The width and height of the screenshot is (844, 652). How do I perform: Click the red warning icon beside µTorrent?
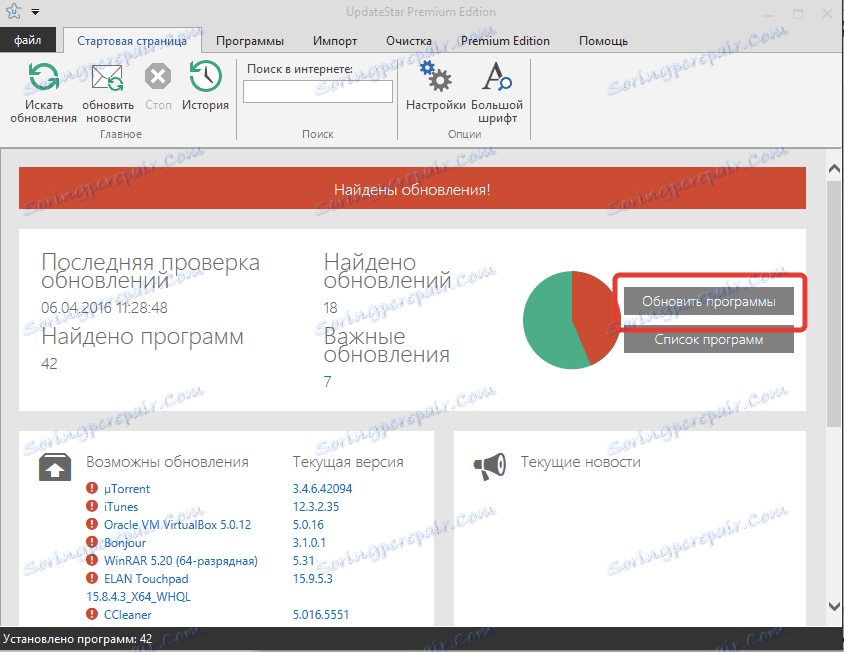click(92, 488)
